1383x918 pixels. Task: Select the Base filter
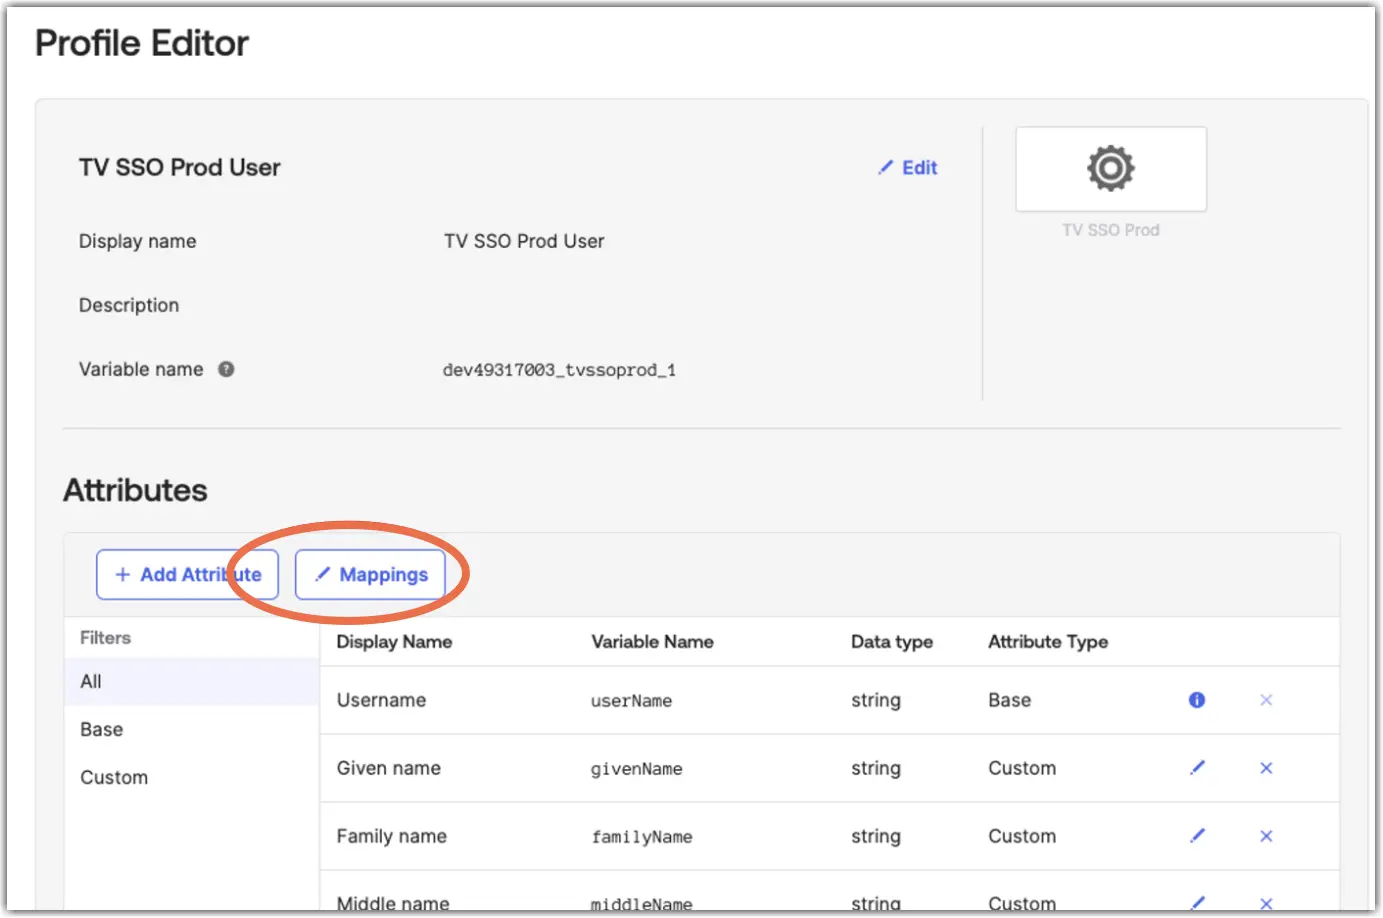(191, 730)
